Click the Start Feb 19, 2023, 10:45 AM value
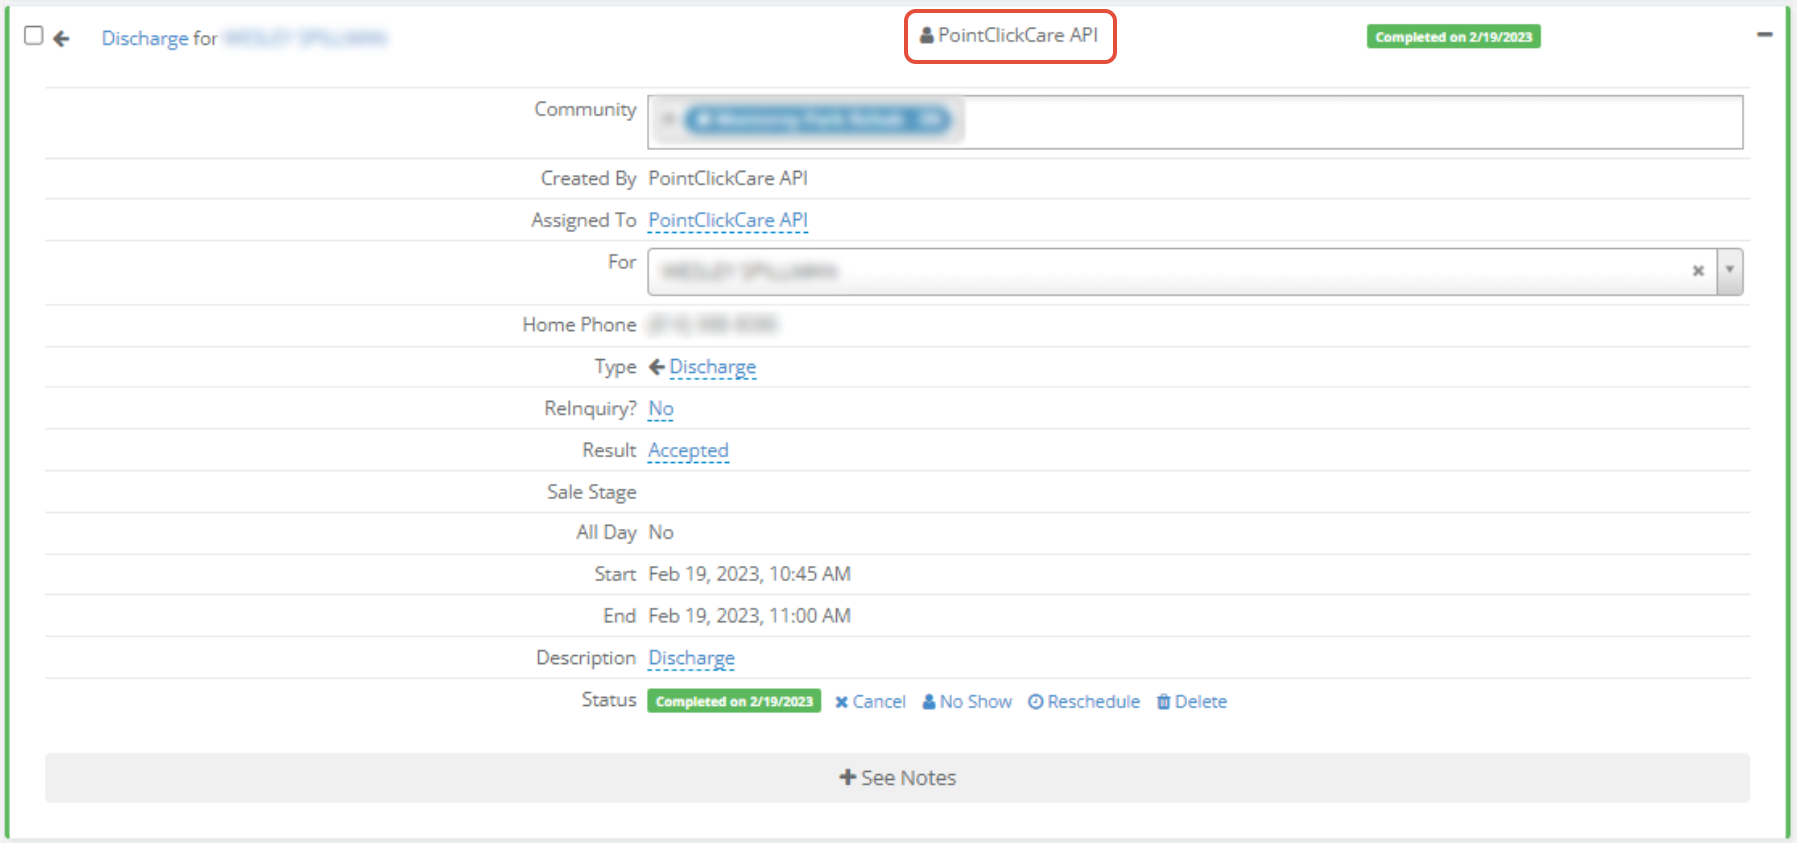Viewport: 1797px width, 843px height. click(750, 574)
